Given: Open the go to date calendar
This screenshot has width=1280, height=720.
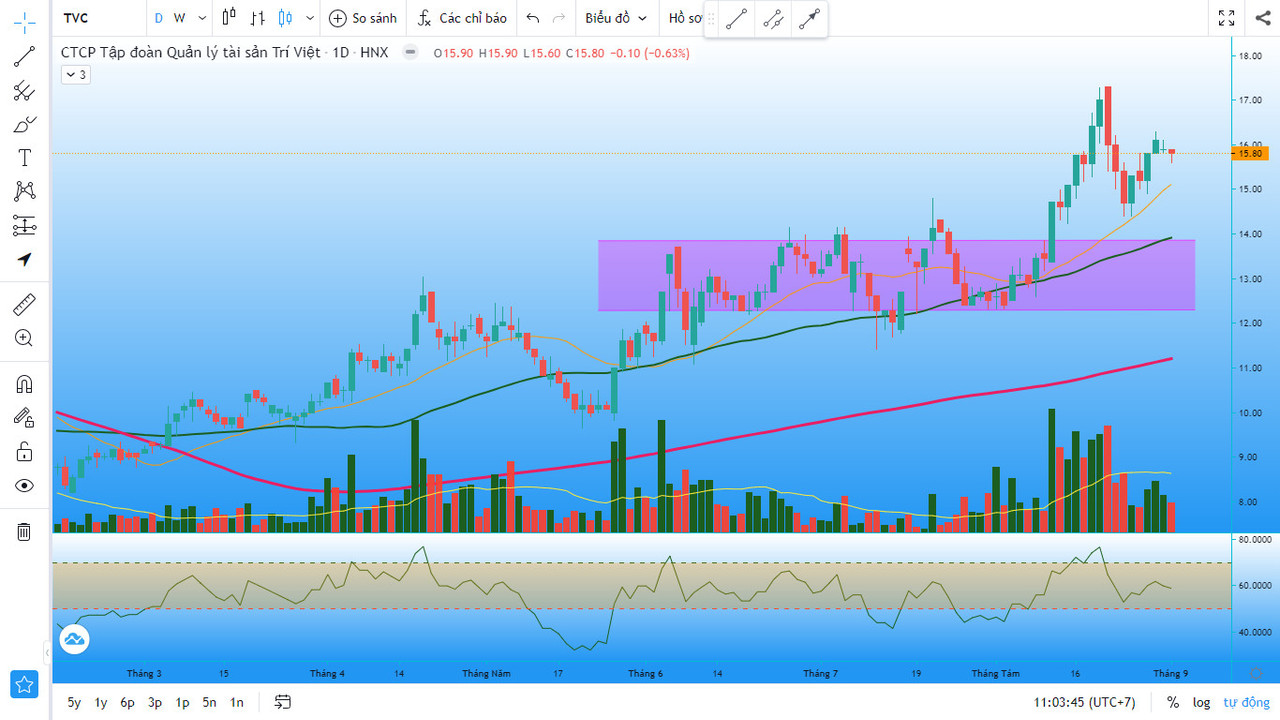Looking at the screenshot, I should coord(283,702).
